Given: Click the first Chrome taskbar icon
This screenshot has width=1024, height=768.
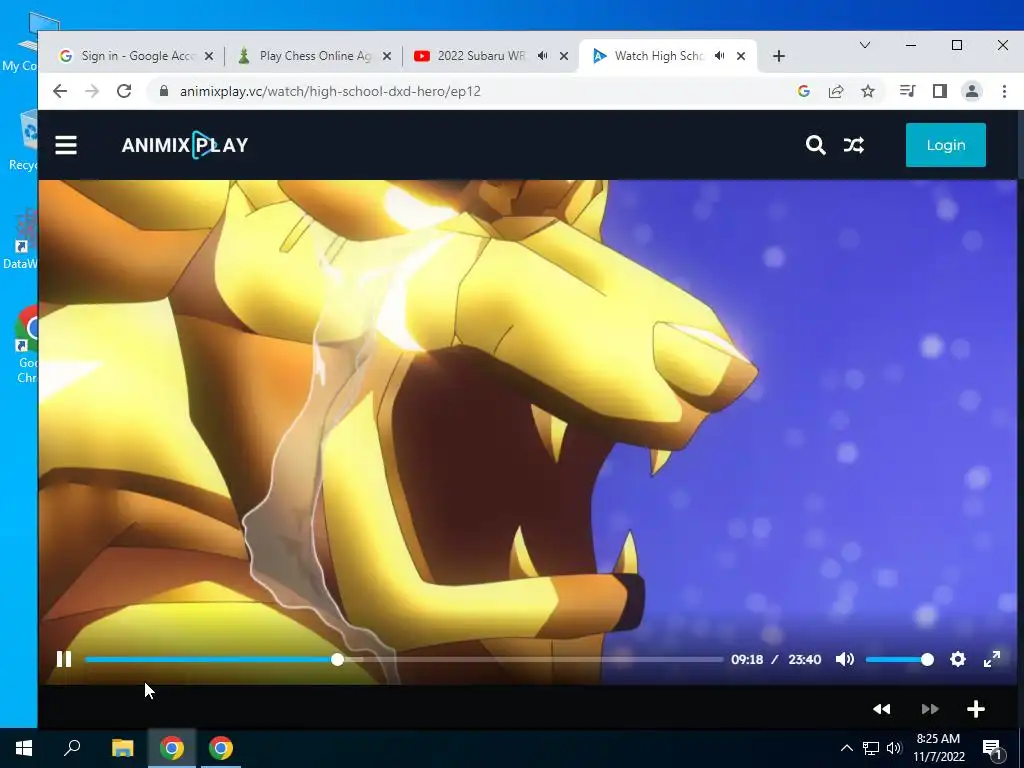Looking at the screenshot, I should click(172, 748).
